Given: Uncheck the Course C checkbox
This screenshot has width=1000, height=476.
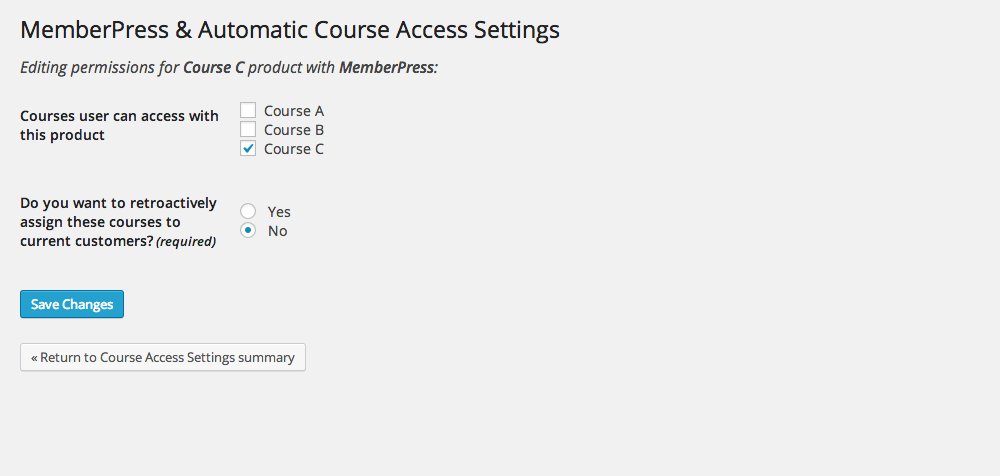Looking at the screenshot, I should pyautogui.click(x=248, y=149).
